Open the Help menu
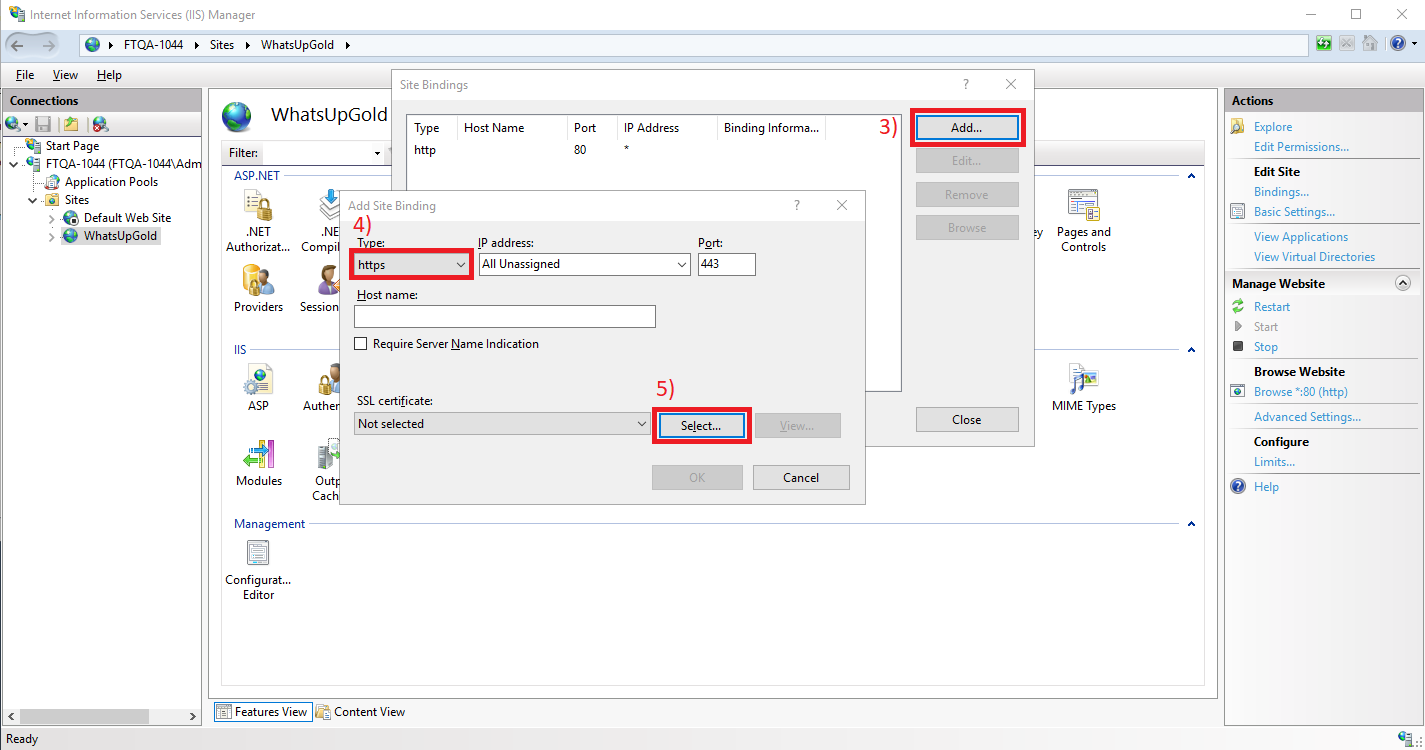The width and height of the screenshot is (1425, 750). [x=109, y=75]
